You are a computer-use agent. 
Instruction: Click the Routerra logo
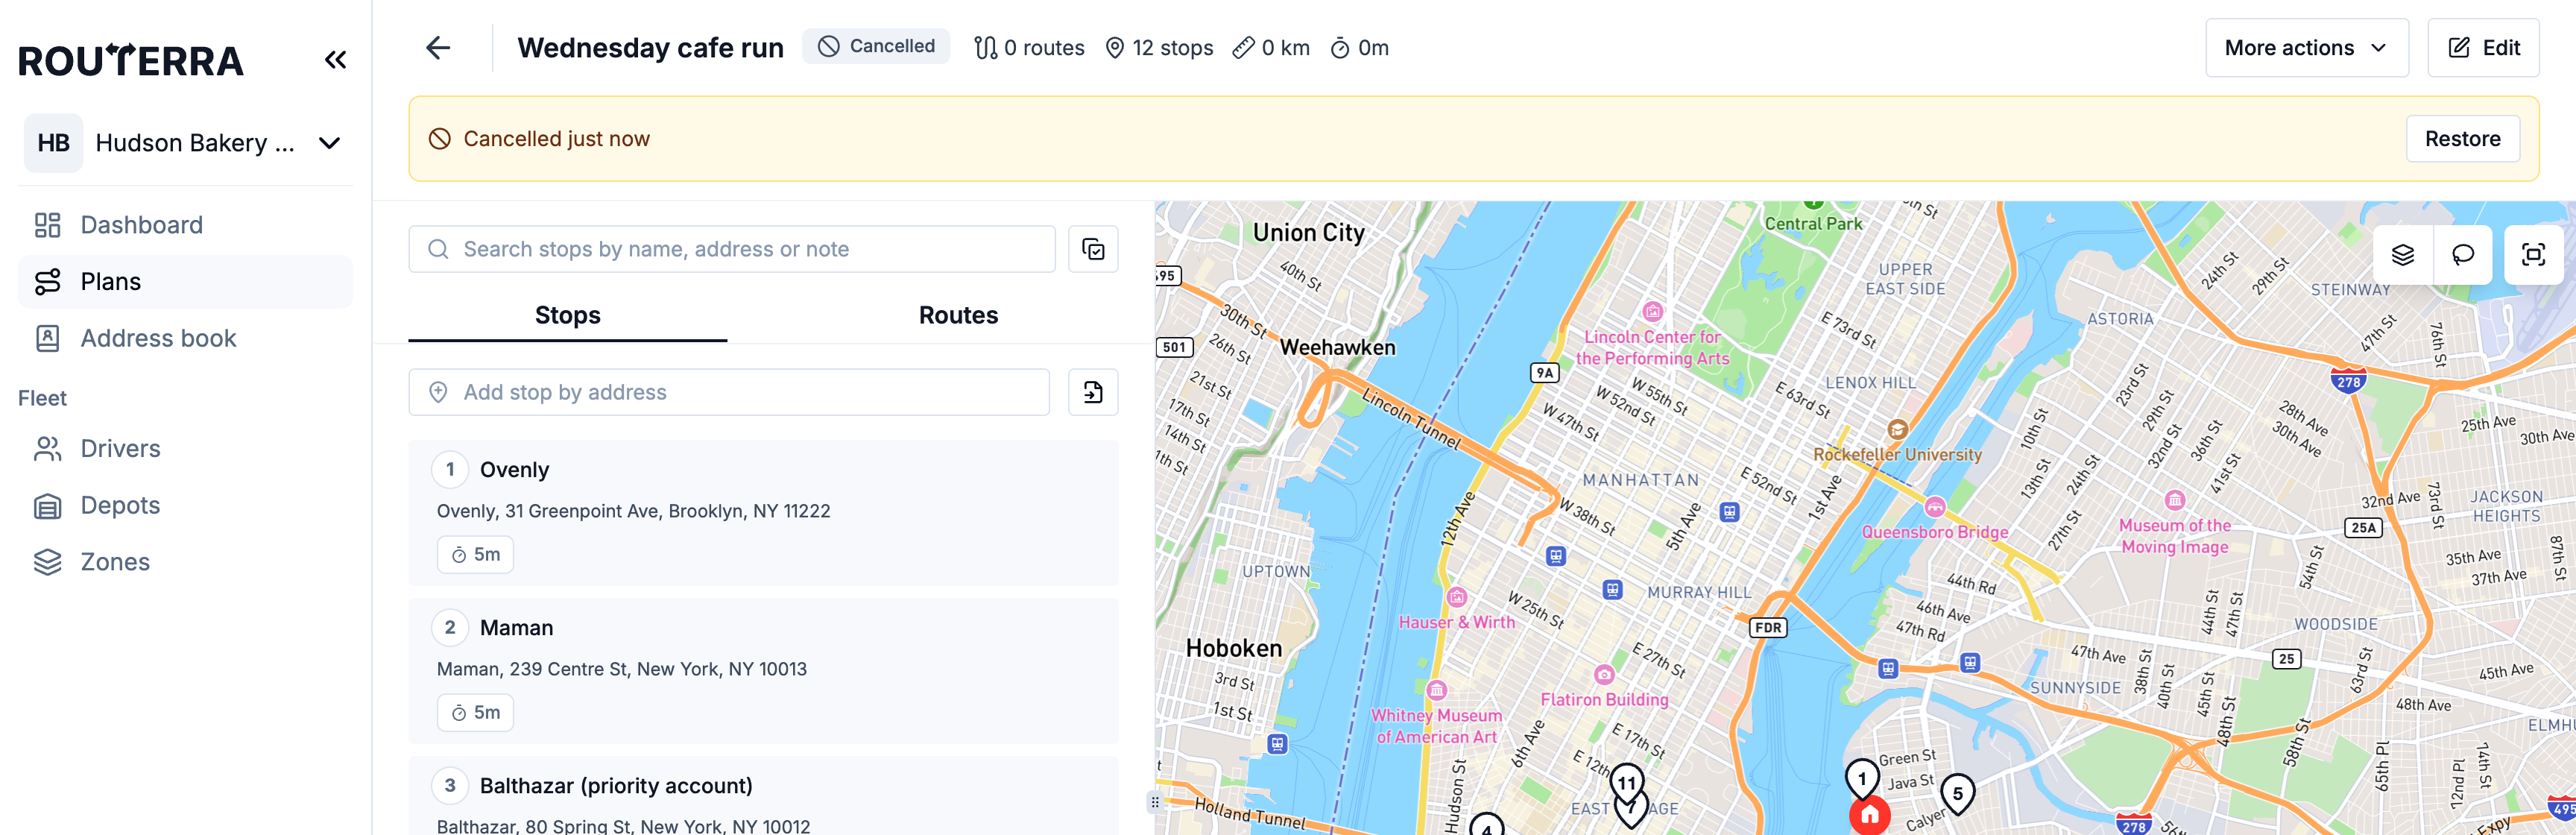(x=131, y=60)
